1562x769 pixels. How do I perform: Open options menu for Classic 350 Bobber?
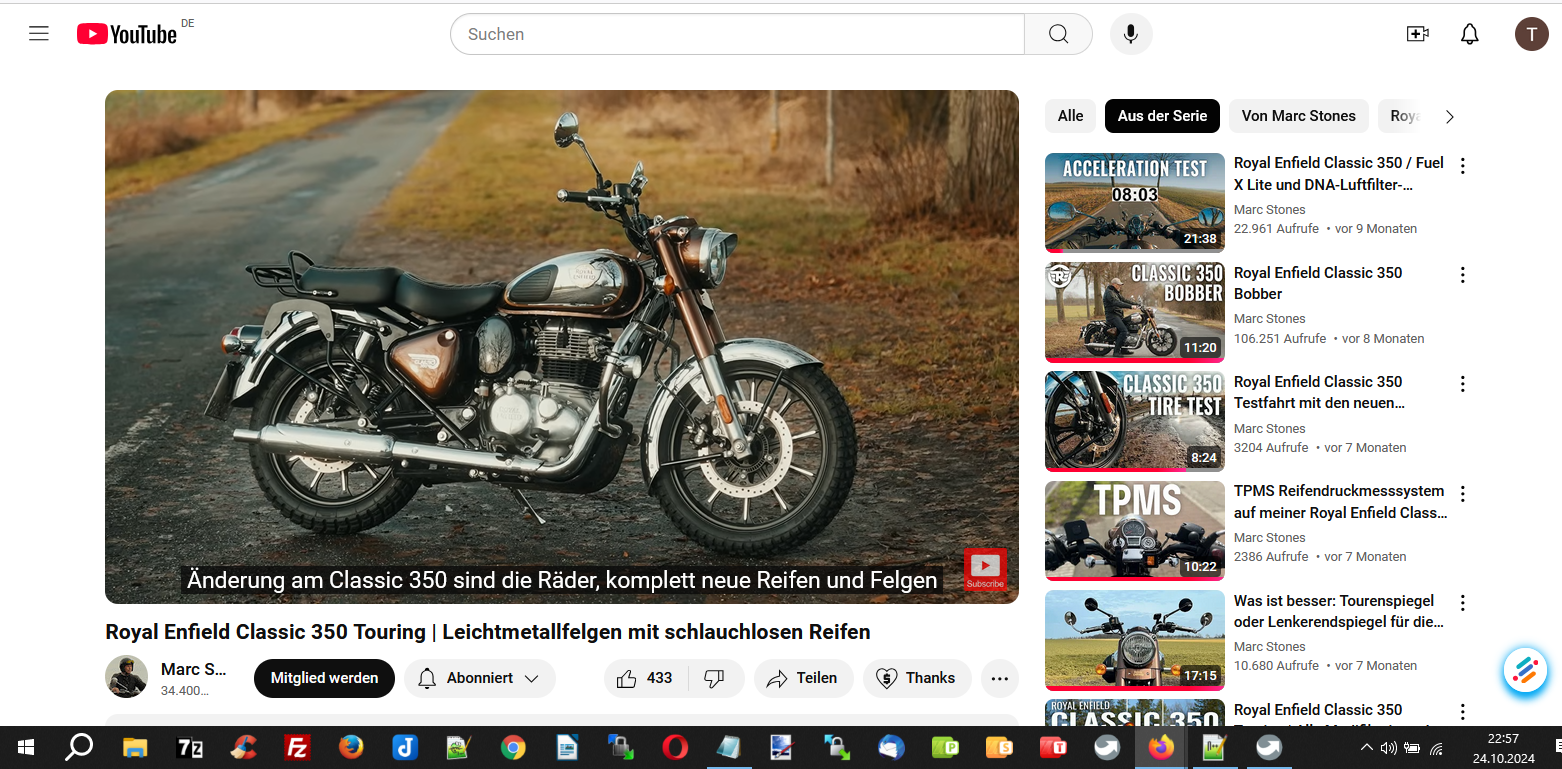click(x=1462, y=275)
